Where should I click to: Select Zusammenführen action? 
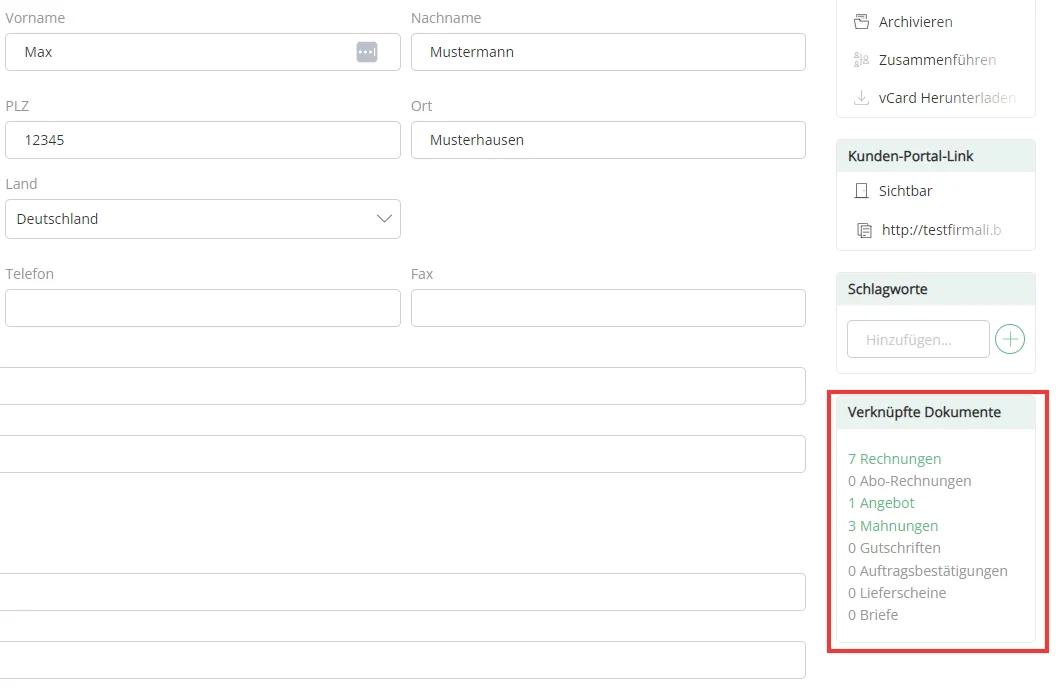[x=937, y=60]
